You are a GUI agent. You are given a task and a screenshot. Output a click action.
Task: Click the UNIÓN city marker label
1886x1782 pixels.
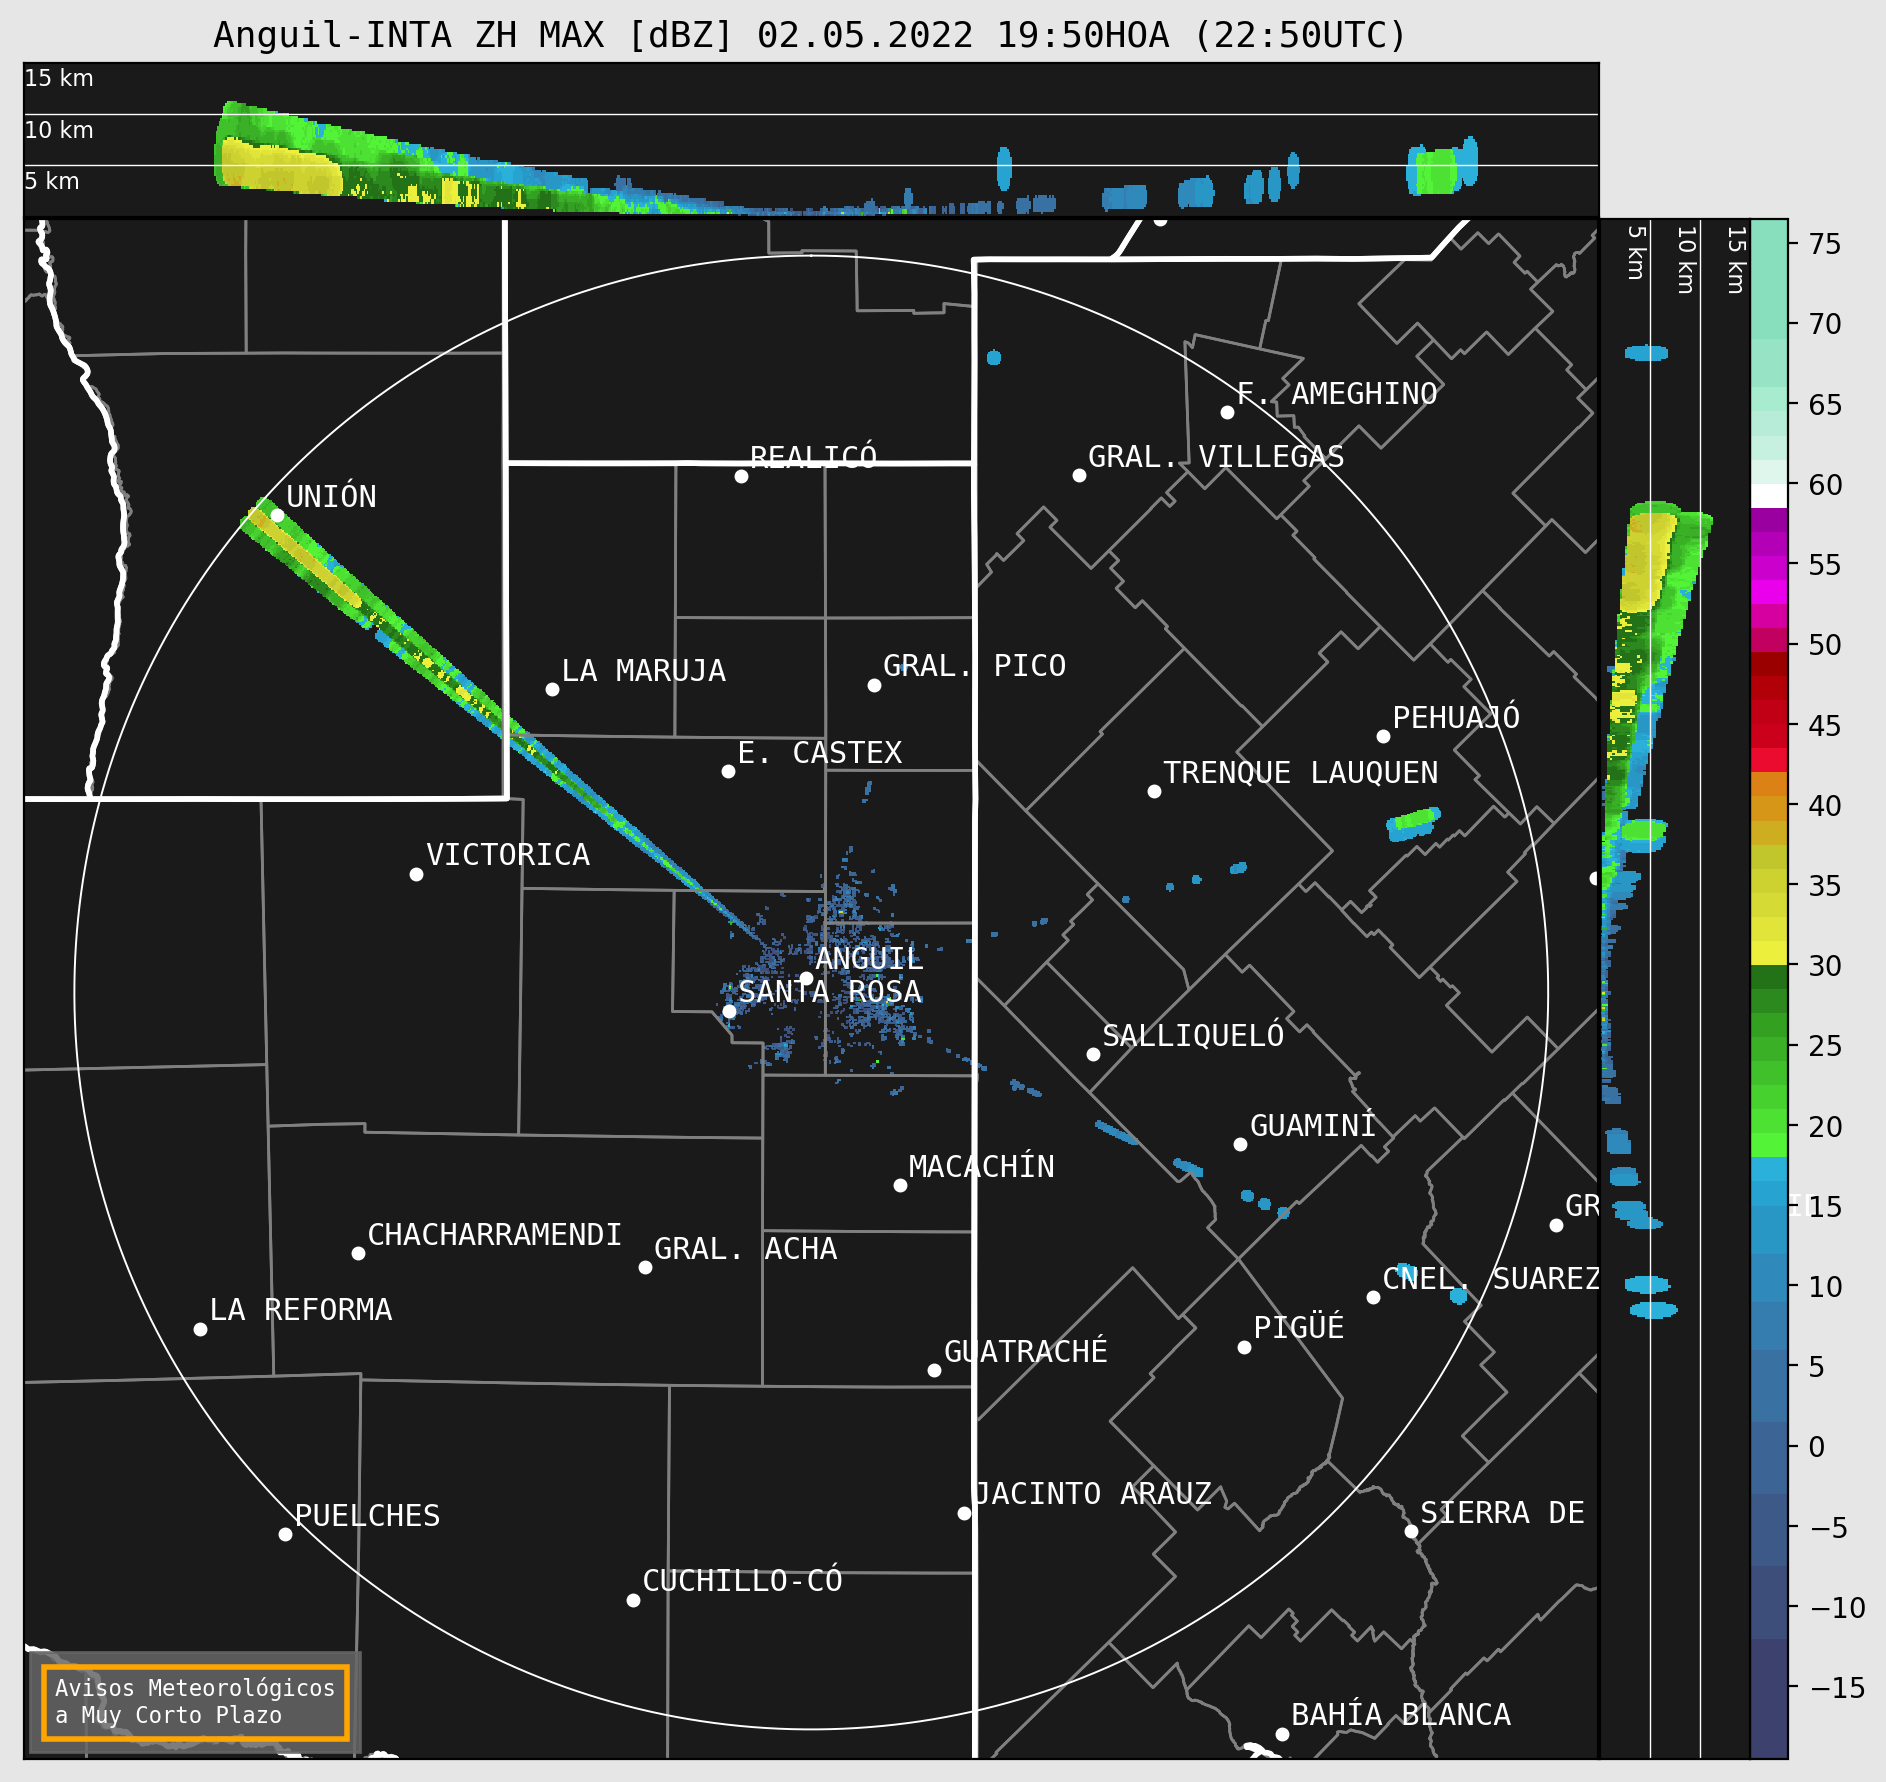[331, 497]
